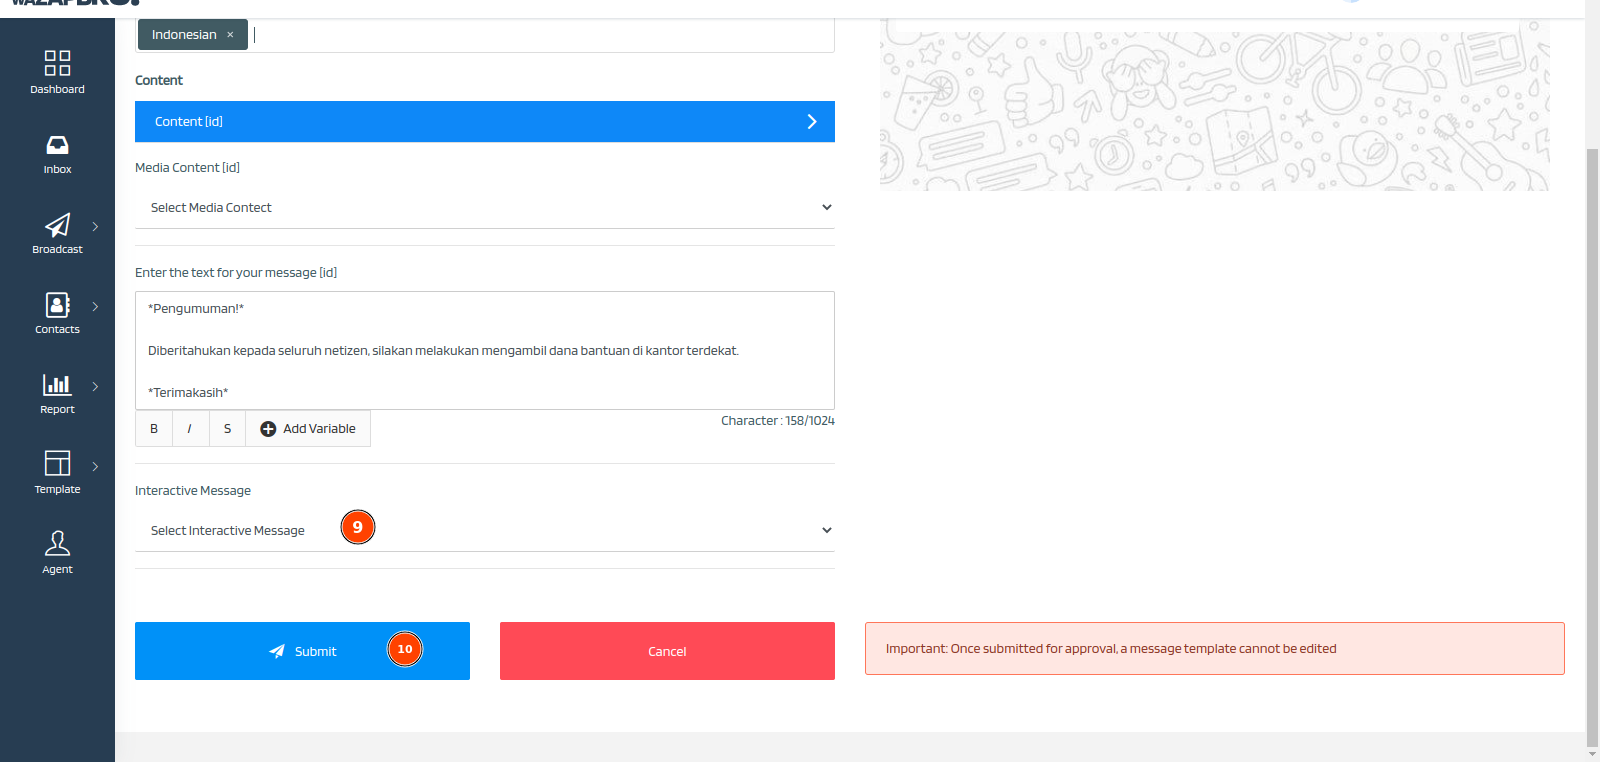The width and height of the screenshot is (1600, 762).
Task: Apply italic with the I formatting button
Action: point(190,428)
